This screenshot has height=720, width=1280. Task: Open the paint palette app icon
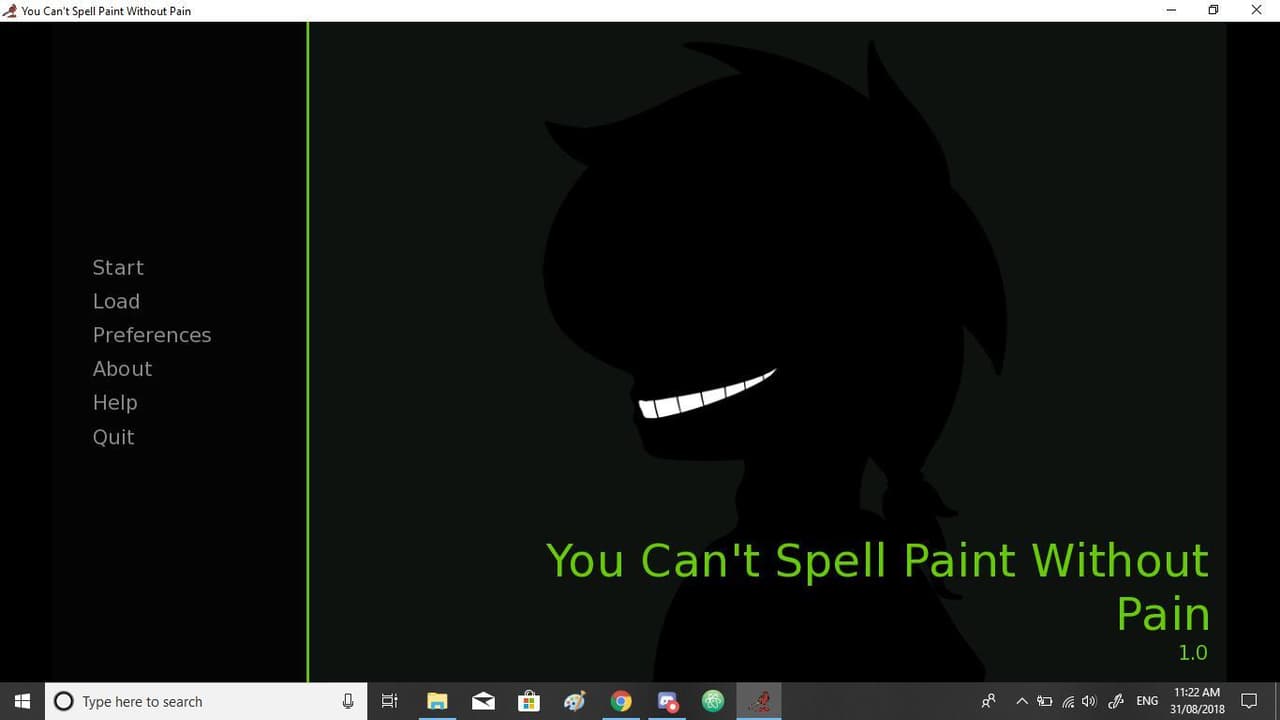tap(575, 701)
